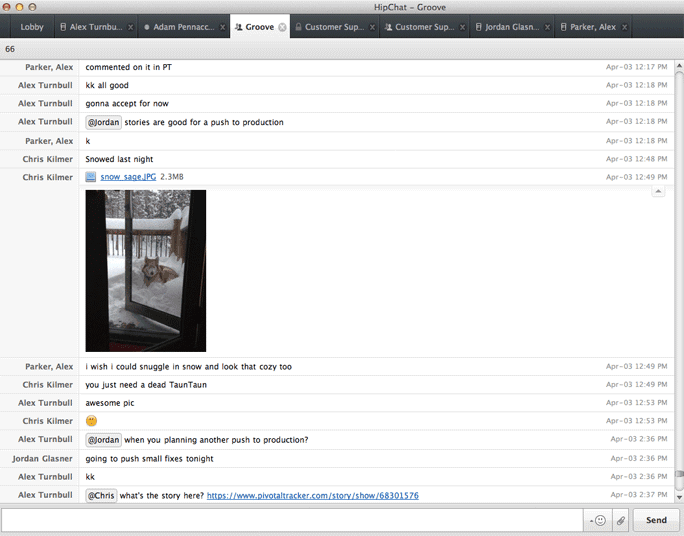This screenshot has width=684, height=536.
Task: Click sender name Jordan Glasner
Action: [x=42, y=458]
